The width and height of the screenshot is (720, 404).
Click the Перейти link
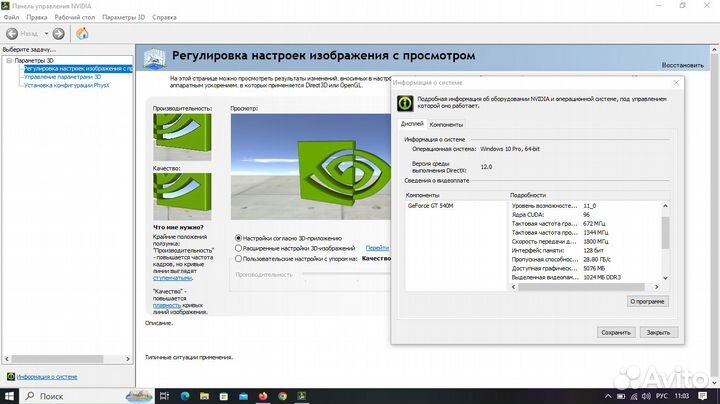pyautogui.click(x=377, y=248)
